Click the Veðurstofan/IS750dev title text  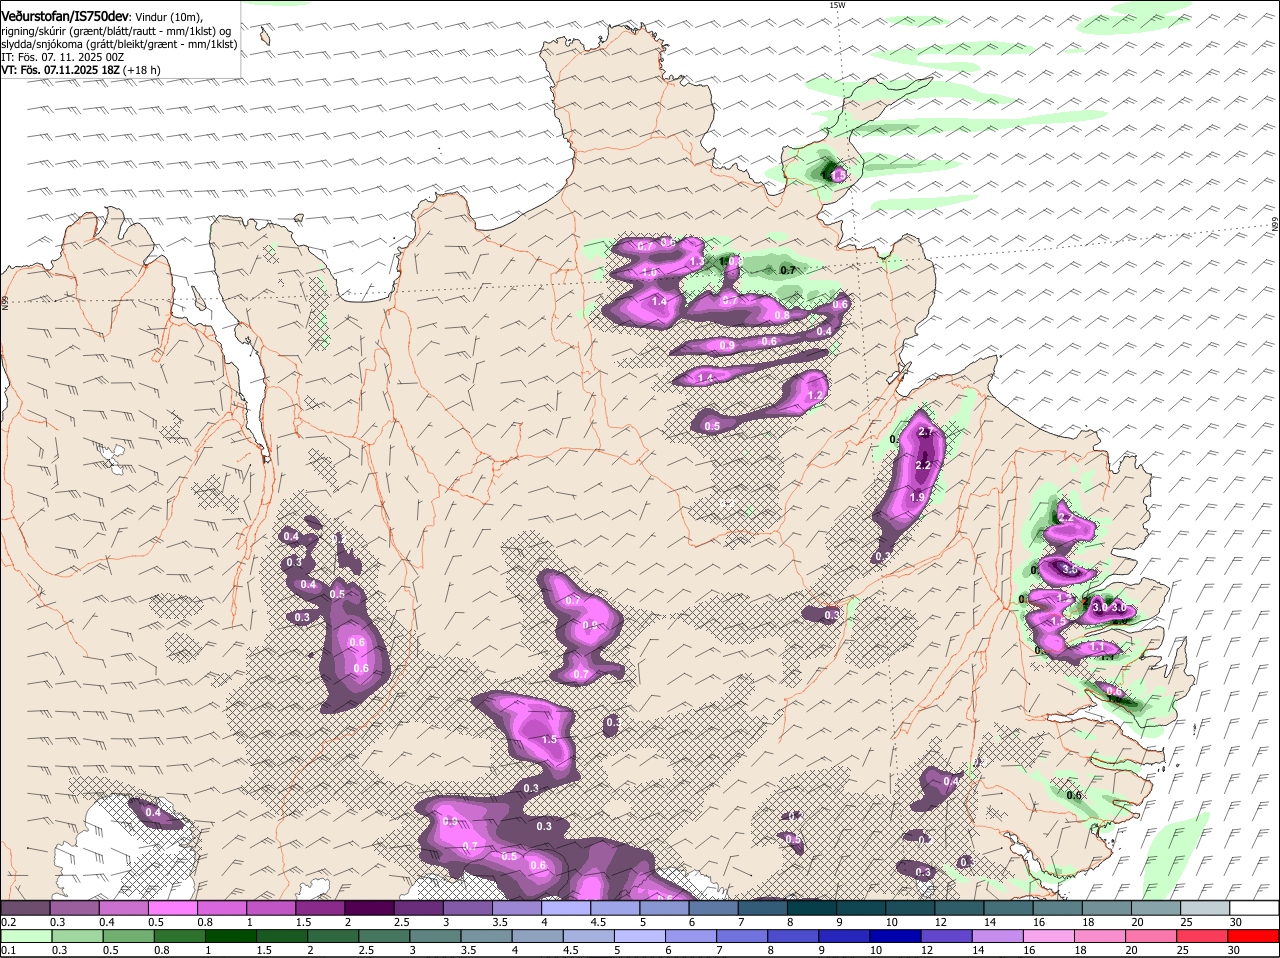[x=65, y=17]
